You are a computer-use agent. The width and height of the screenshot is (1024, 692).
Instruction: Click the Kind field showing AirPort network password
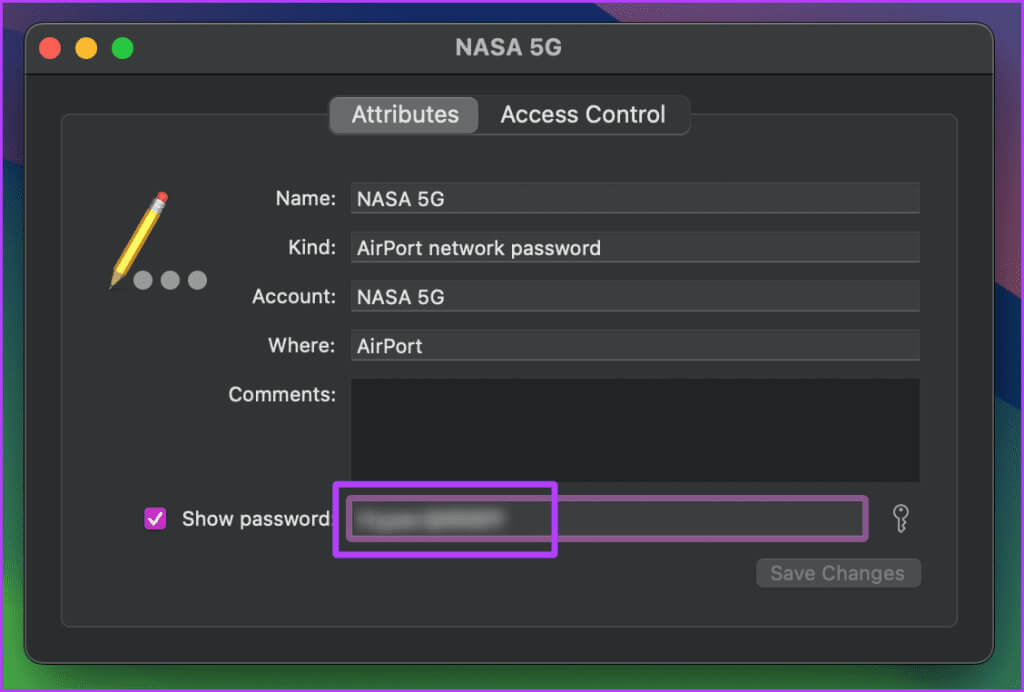tap(635, 247)
